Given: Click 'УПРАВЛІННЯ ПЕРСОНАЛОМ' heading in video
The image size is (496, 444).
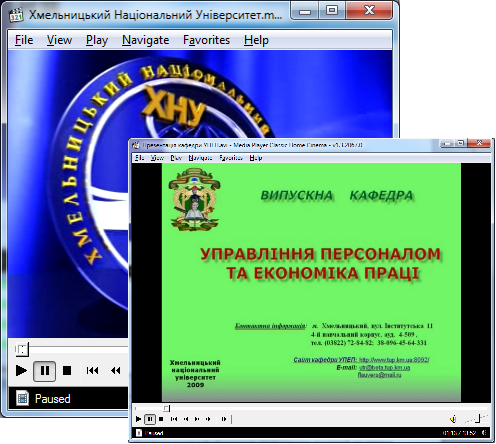Looking at the screenshot, I should coord(320,254).
